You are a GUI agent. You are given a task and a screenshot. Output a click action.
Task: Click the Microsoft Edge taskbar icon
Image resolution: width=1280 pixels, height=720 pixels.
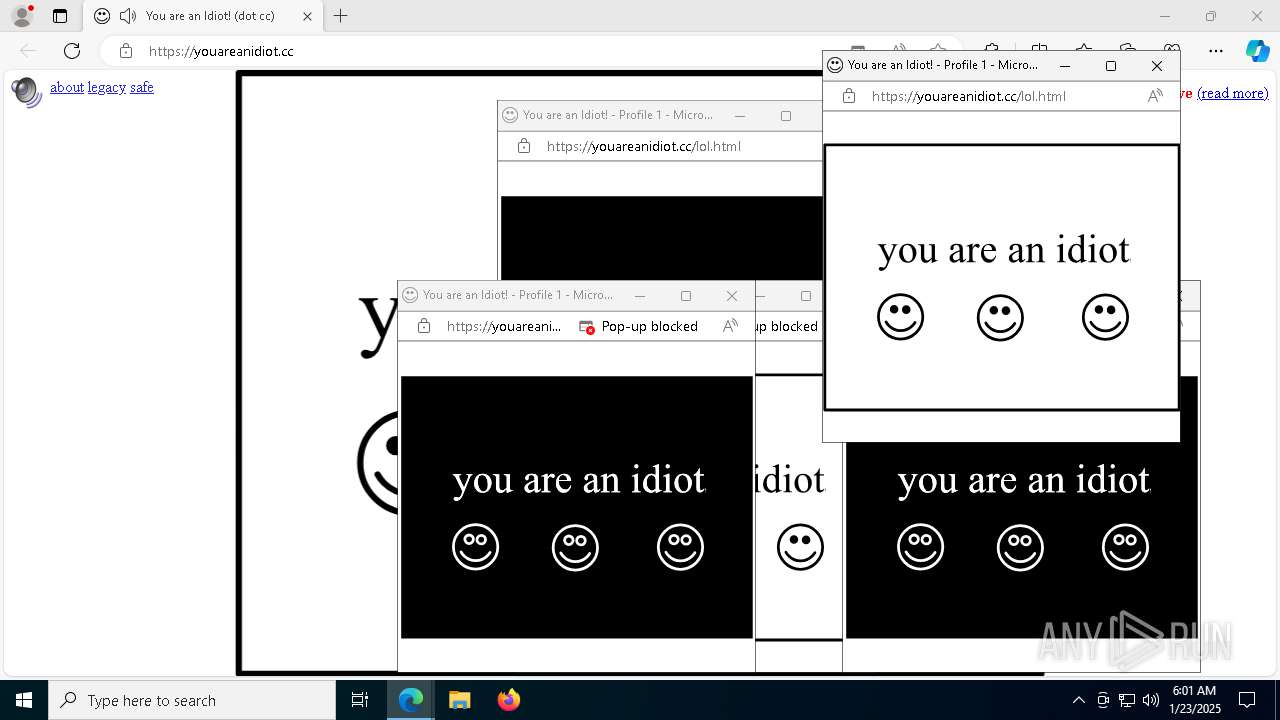411,700
